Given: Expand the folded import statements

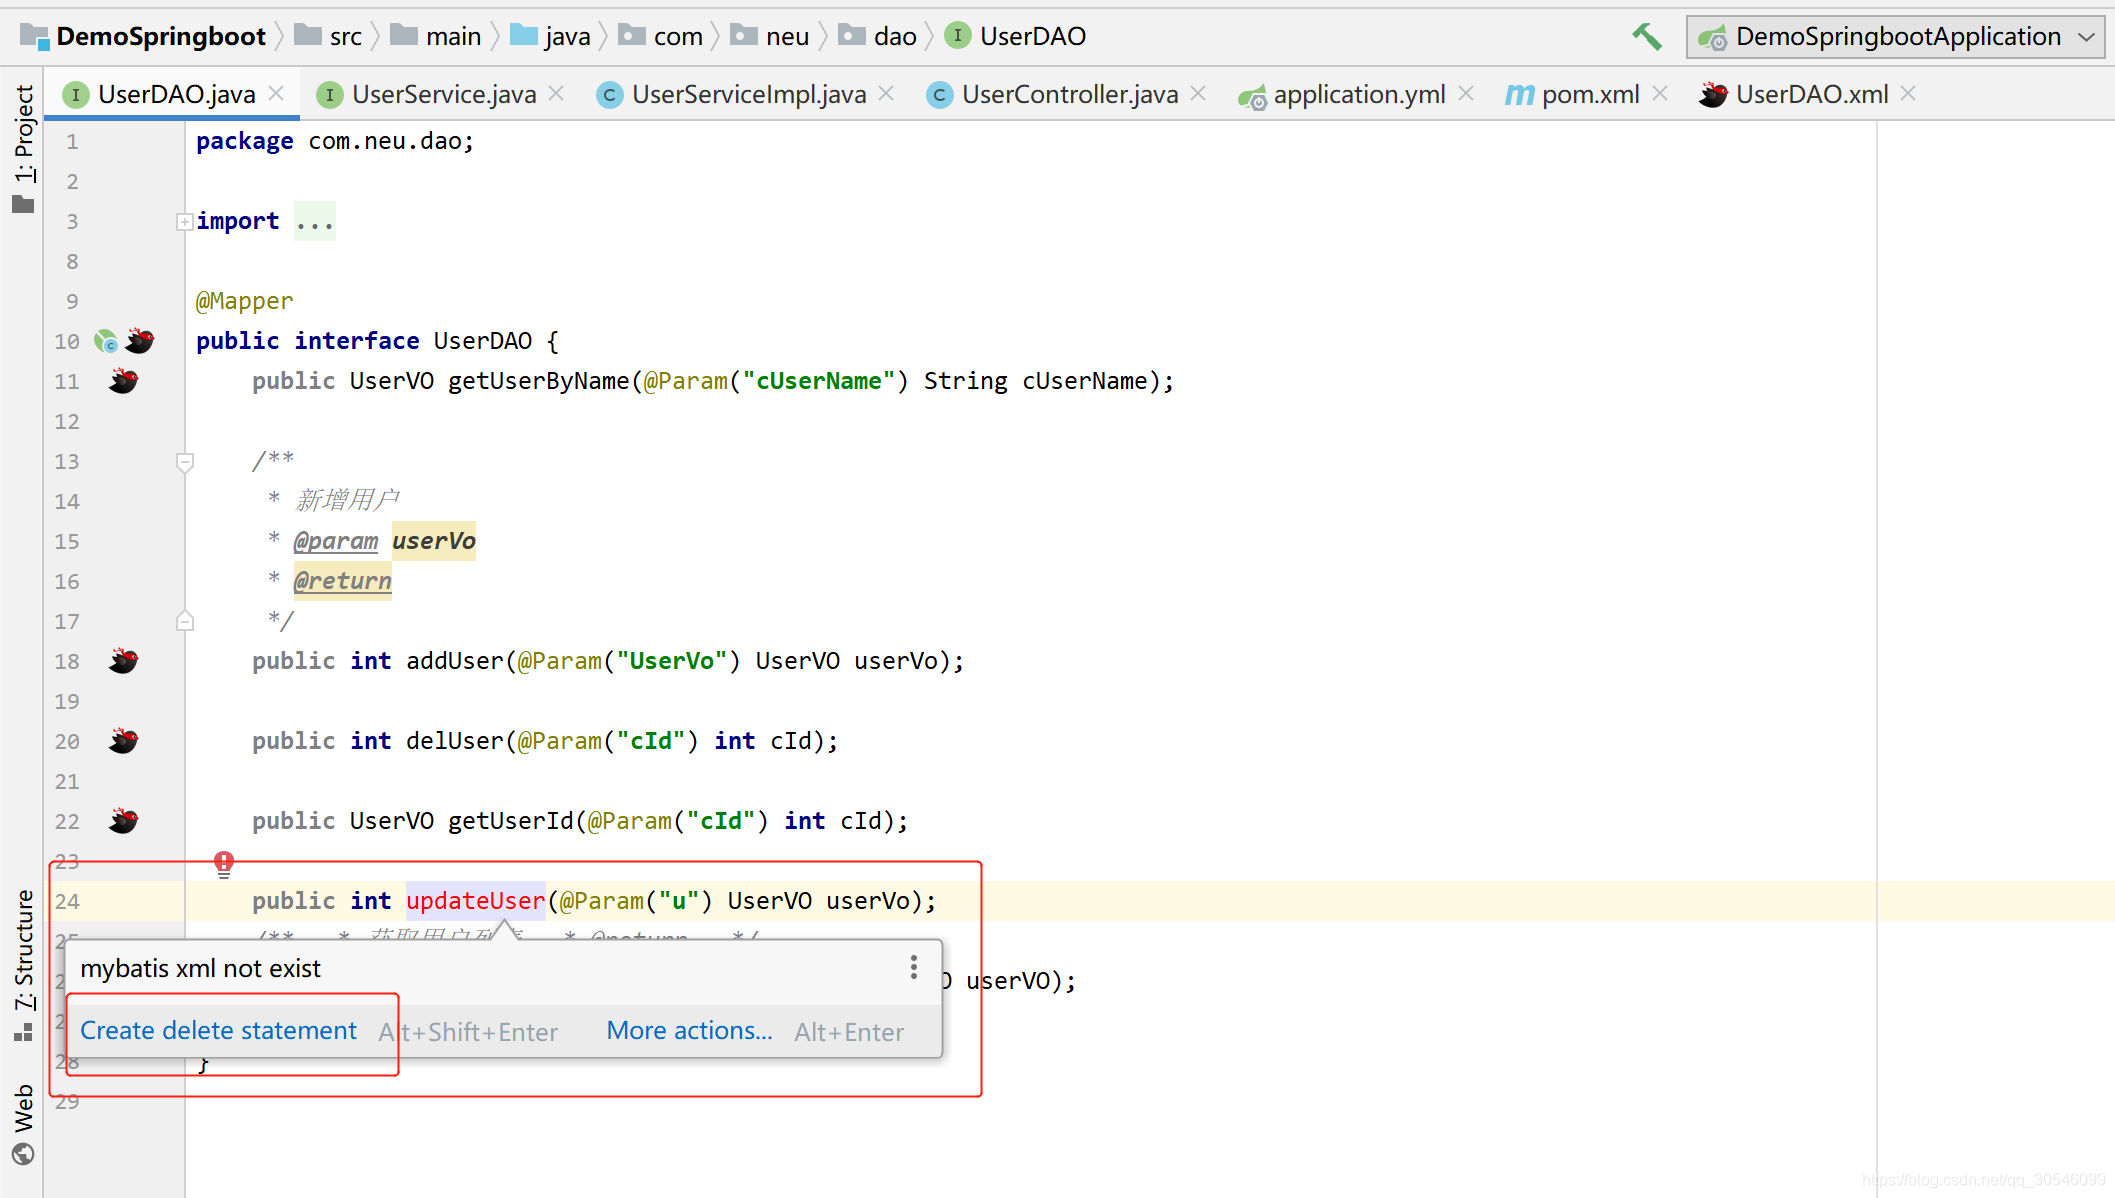Looking at the screenshot, I should point(185,222).
